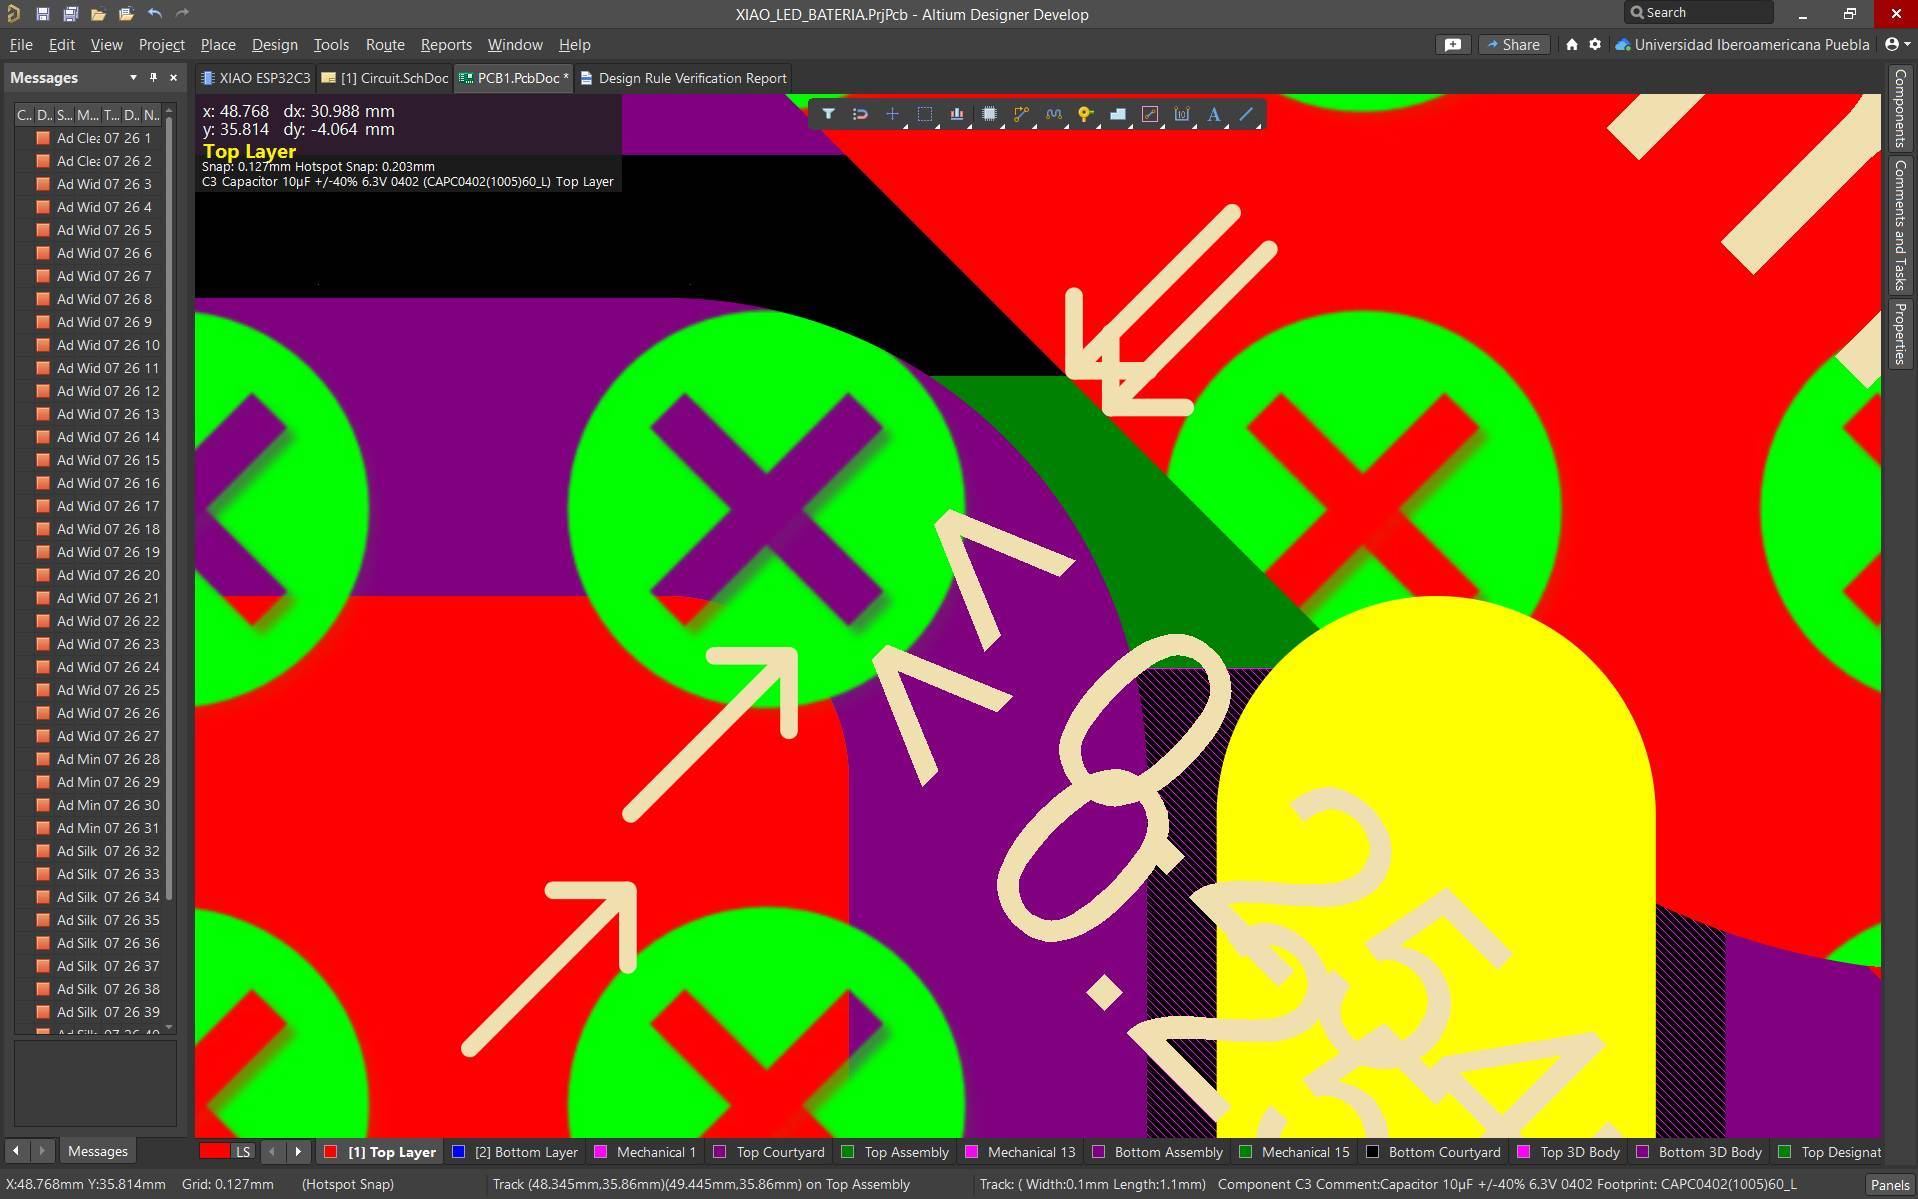Click the Open Project folder icon

click(x=126, y=14)
